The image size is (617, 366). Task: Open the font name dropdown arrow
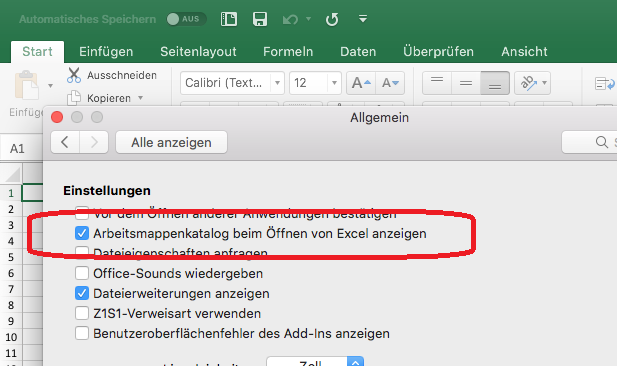277,83
